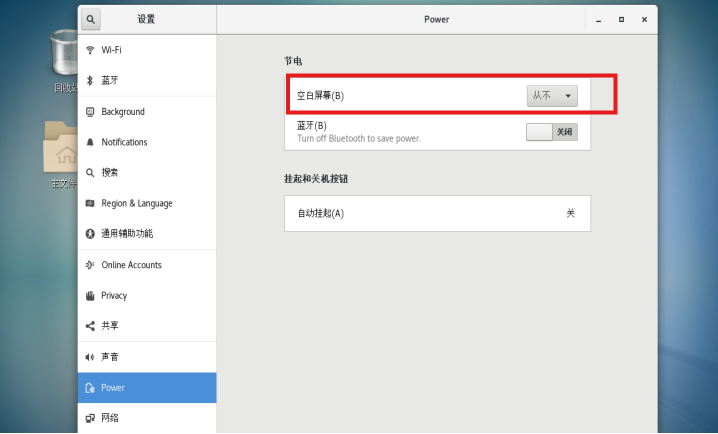
Task: Click the Notifications bell icon
Action: click(x=90, y=142)
